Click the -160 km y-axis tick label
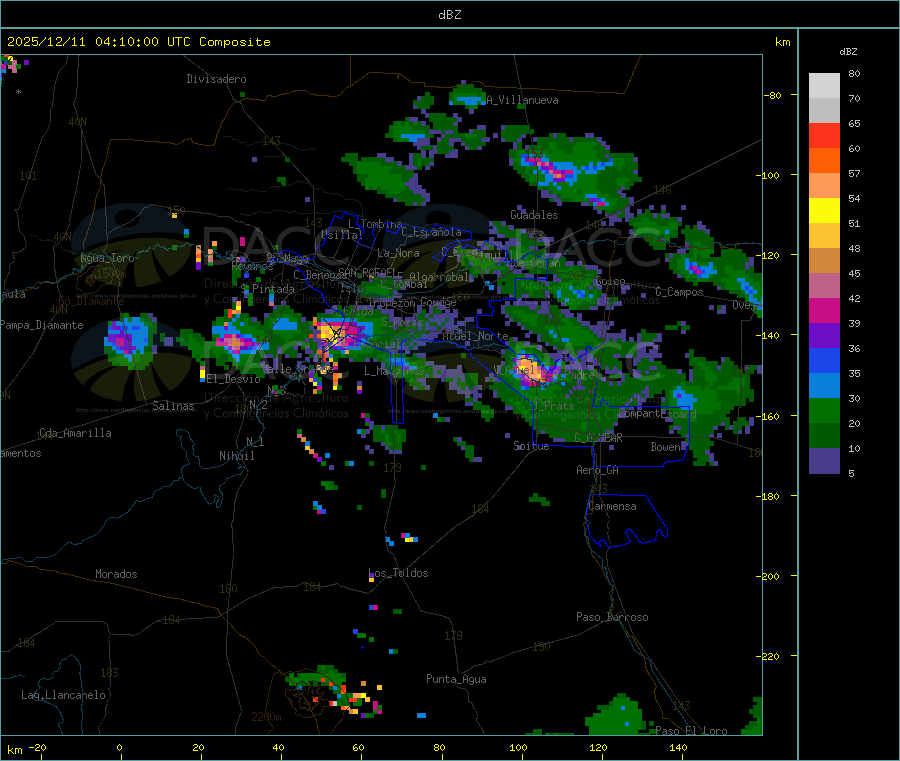The width and height of the screenshot is (900, 761). [x=767, y=416]
